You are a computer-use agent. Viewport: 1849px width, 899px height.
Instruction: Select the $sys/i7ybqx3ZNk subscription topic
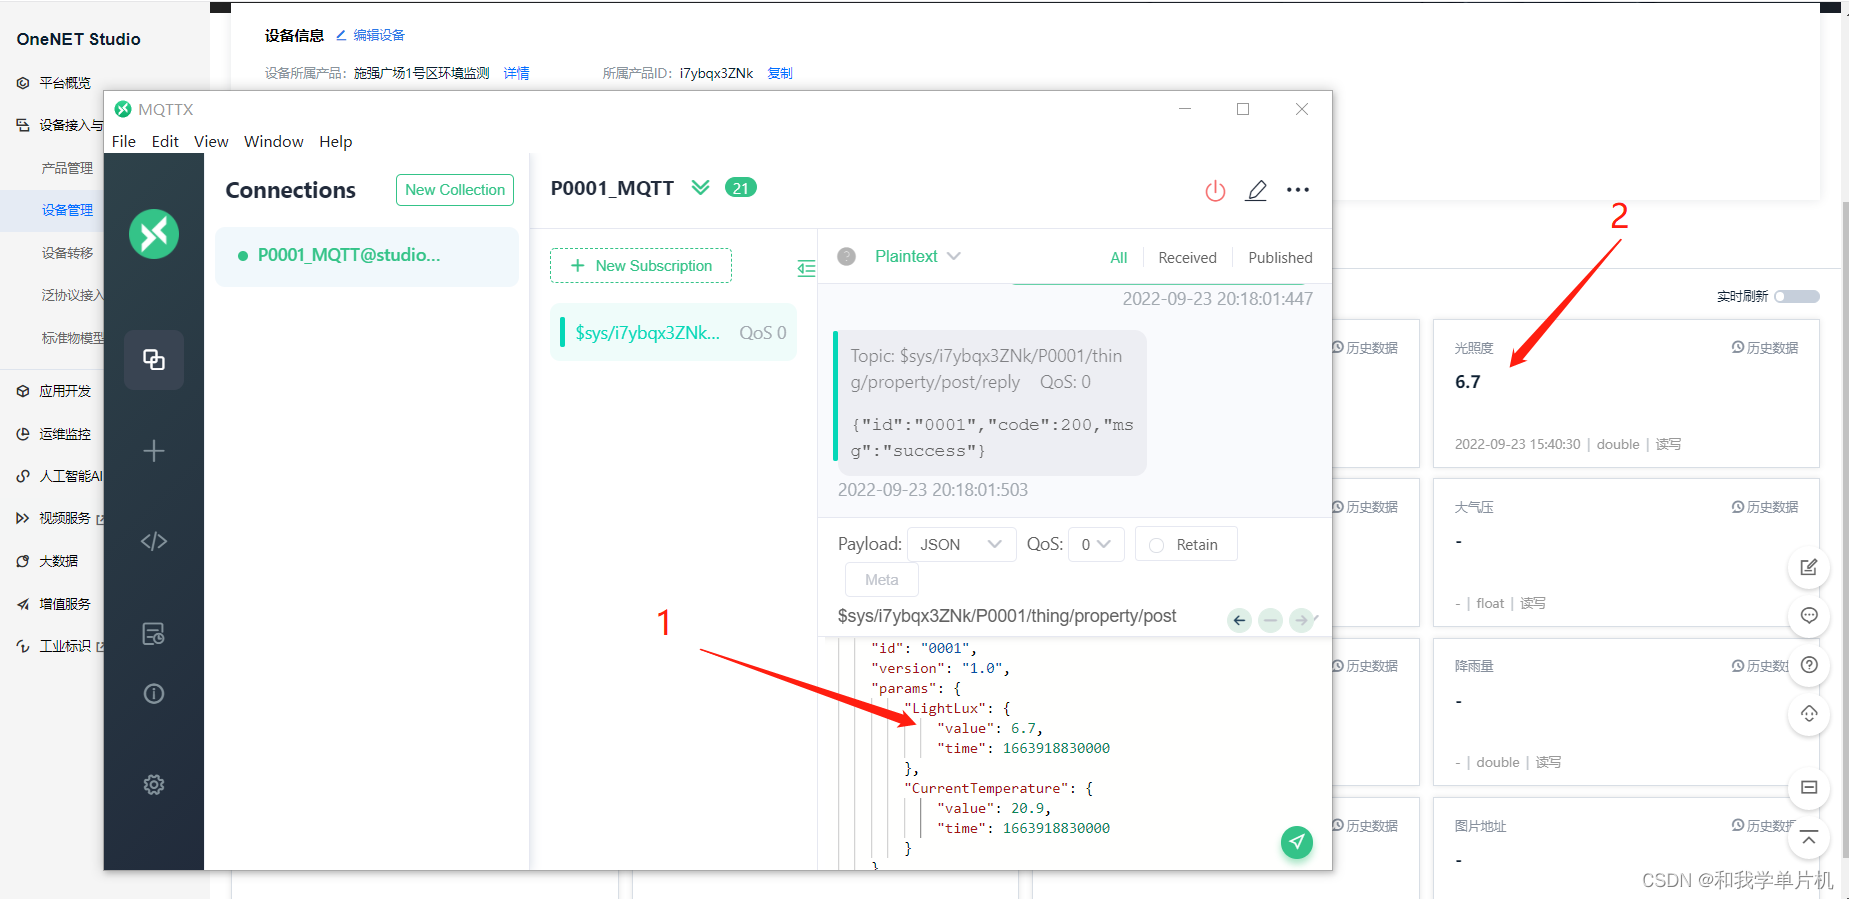pos(674,333)
